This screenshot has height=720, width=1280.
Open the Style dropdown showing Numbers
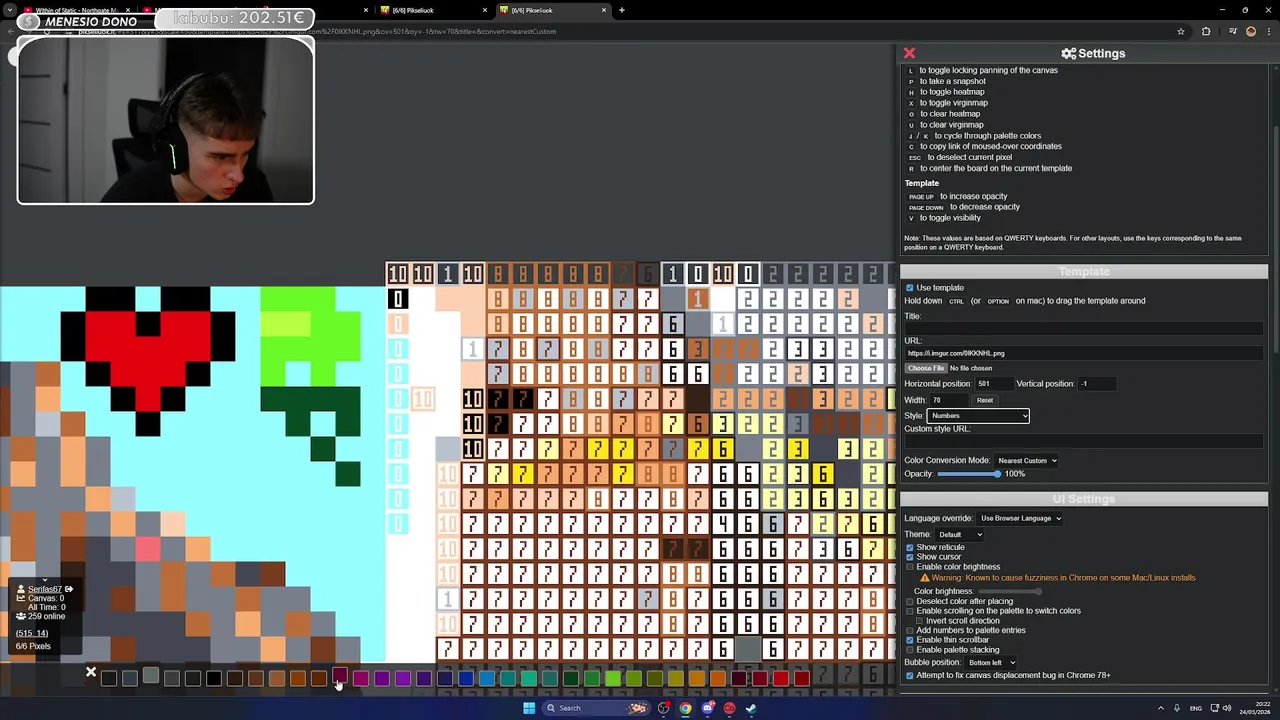point(978,415)
